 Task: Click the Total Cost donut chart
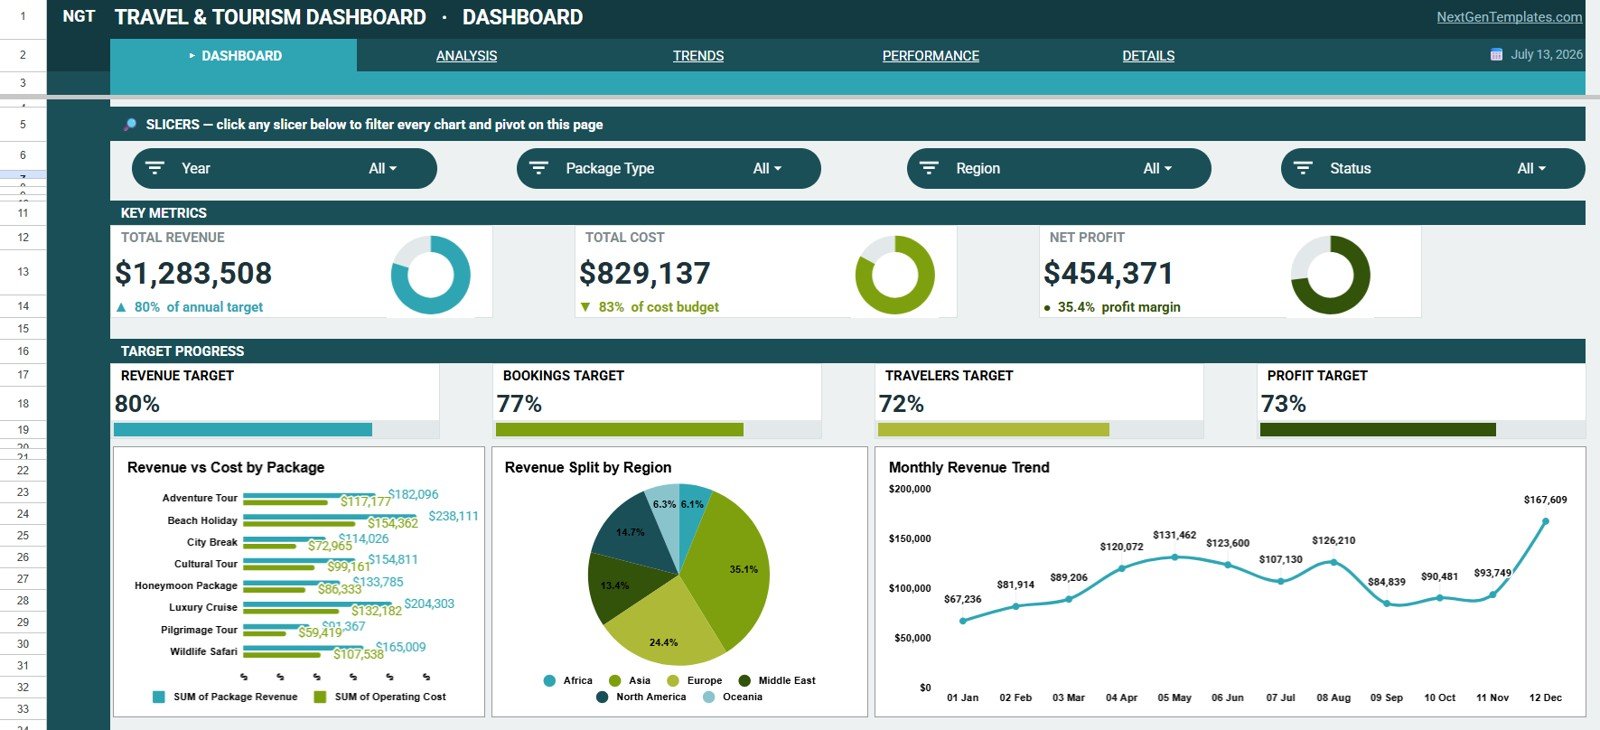[895, 275]
